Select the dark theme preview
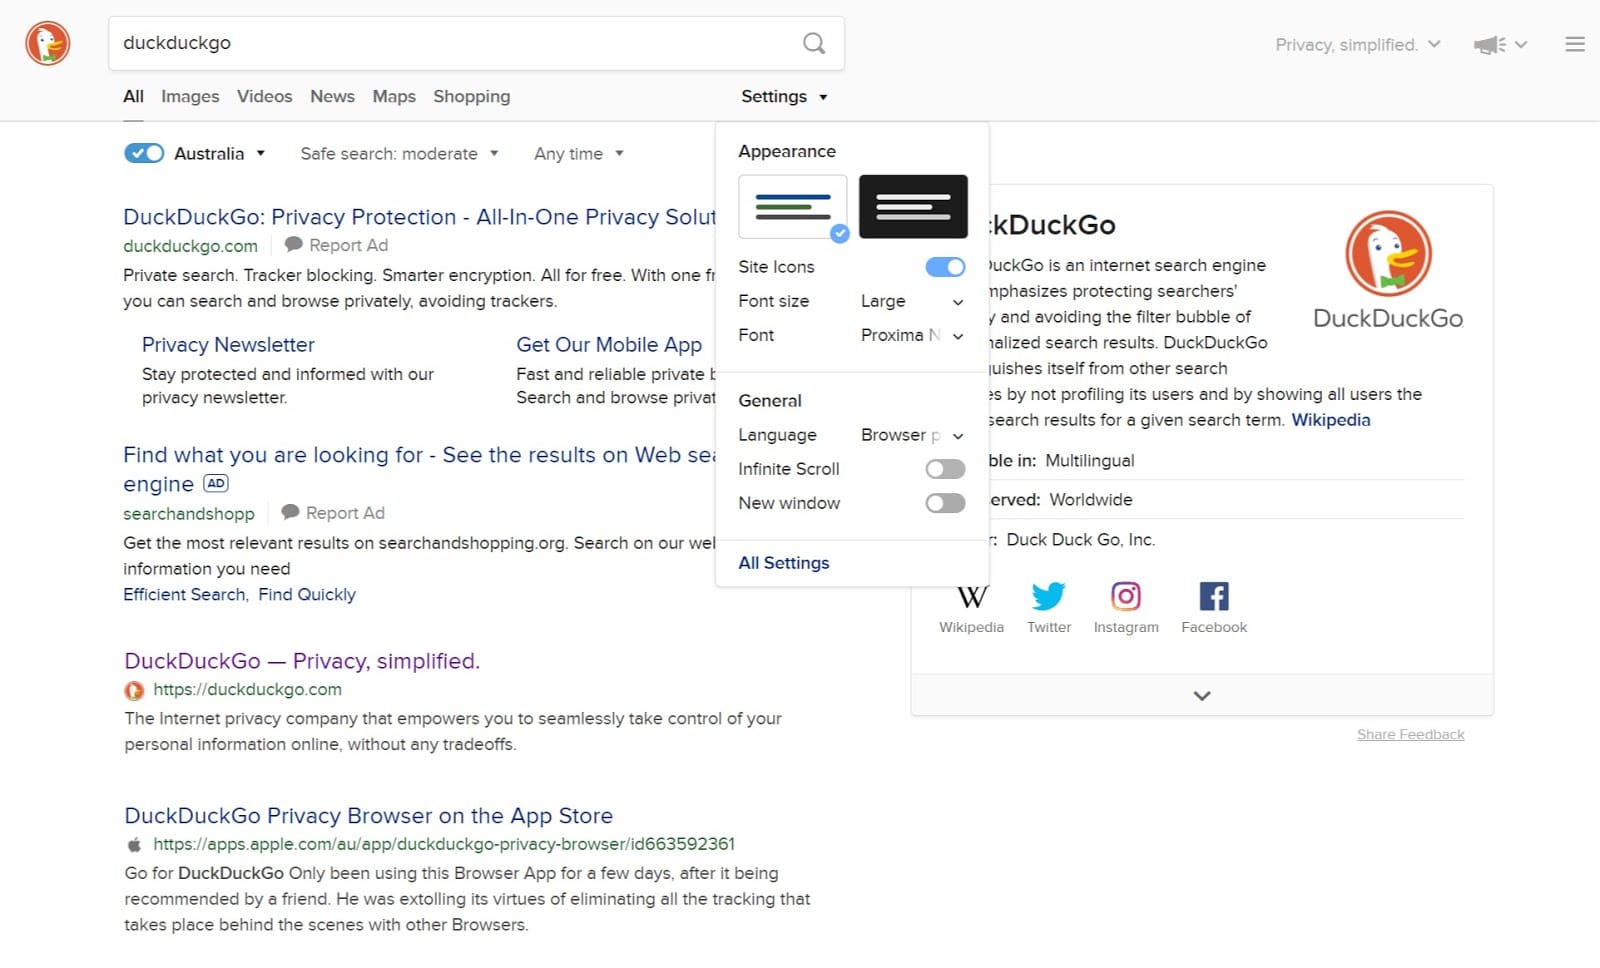This screenshot has width=1600, height=968. click(x=912, y=206)
